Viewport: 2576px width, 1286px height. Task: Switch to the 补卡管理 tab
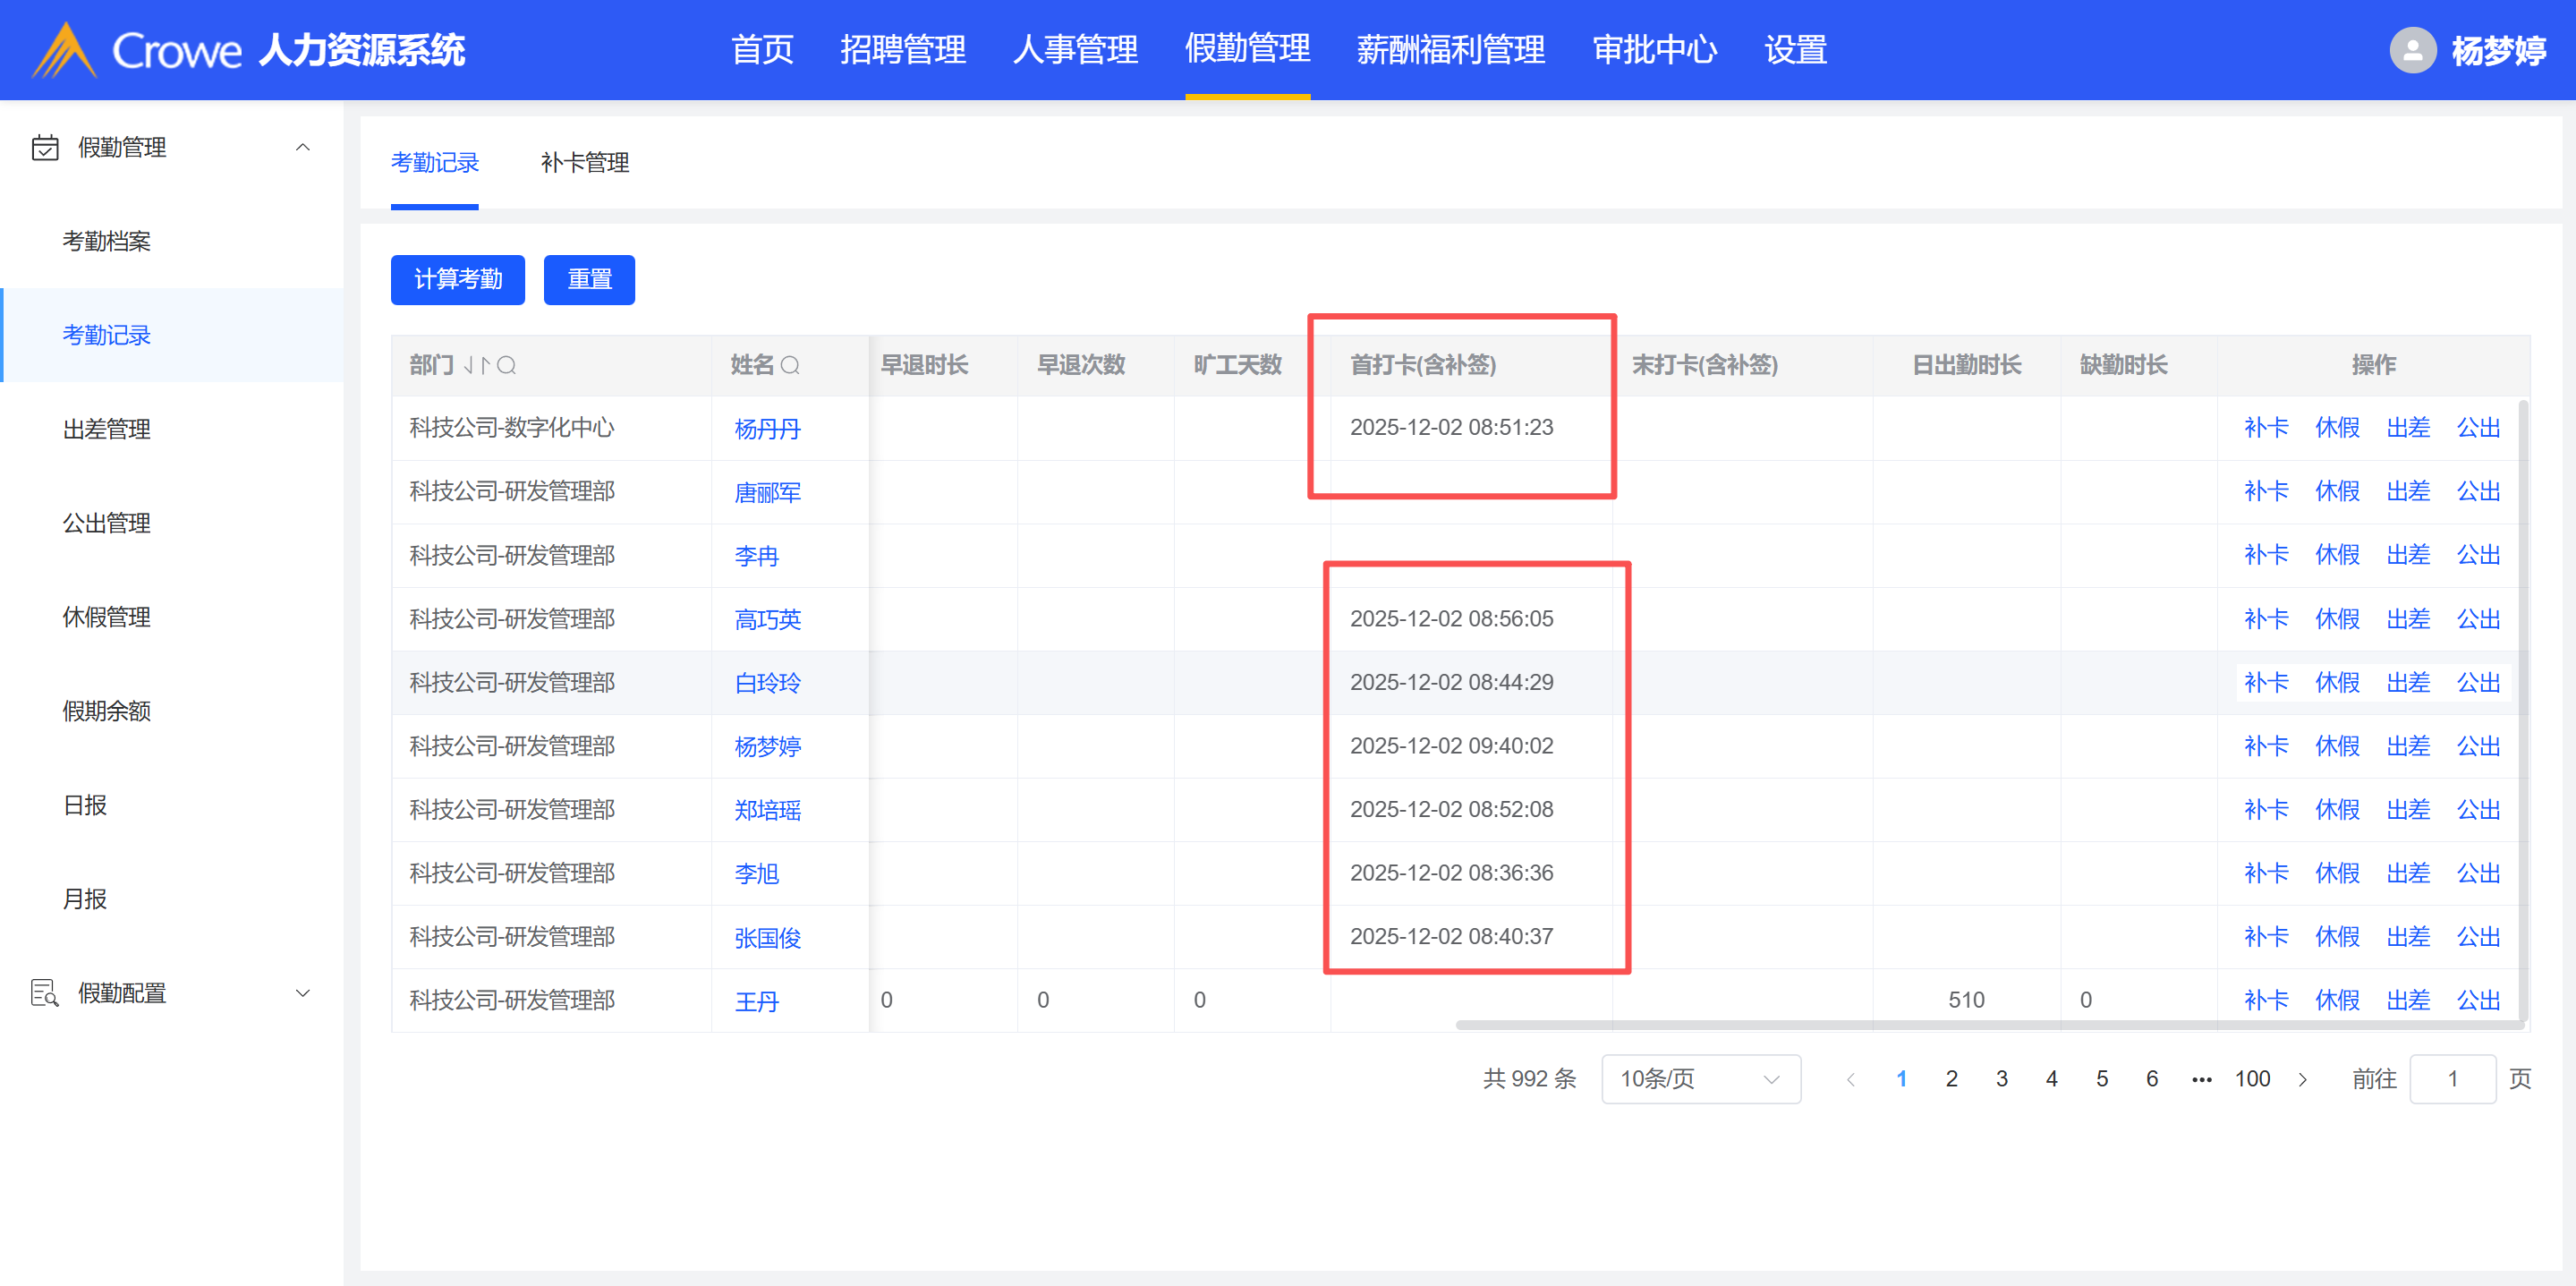(x=584, y=162)
